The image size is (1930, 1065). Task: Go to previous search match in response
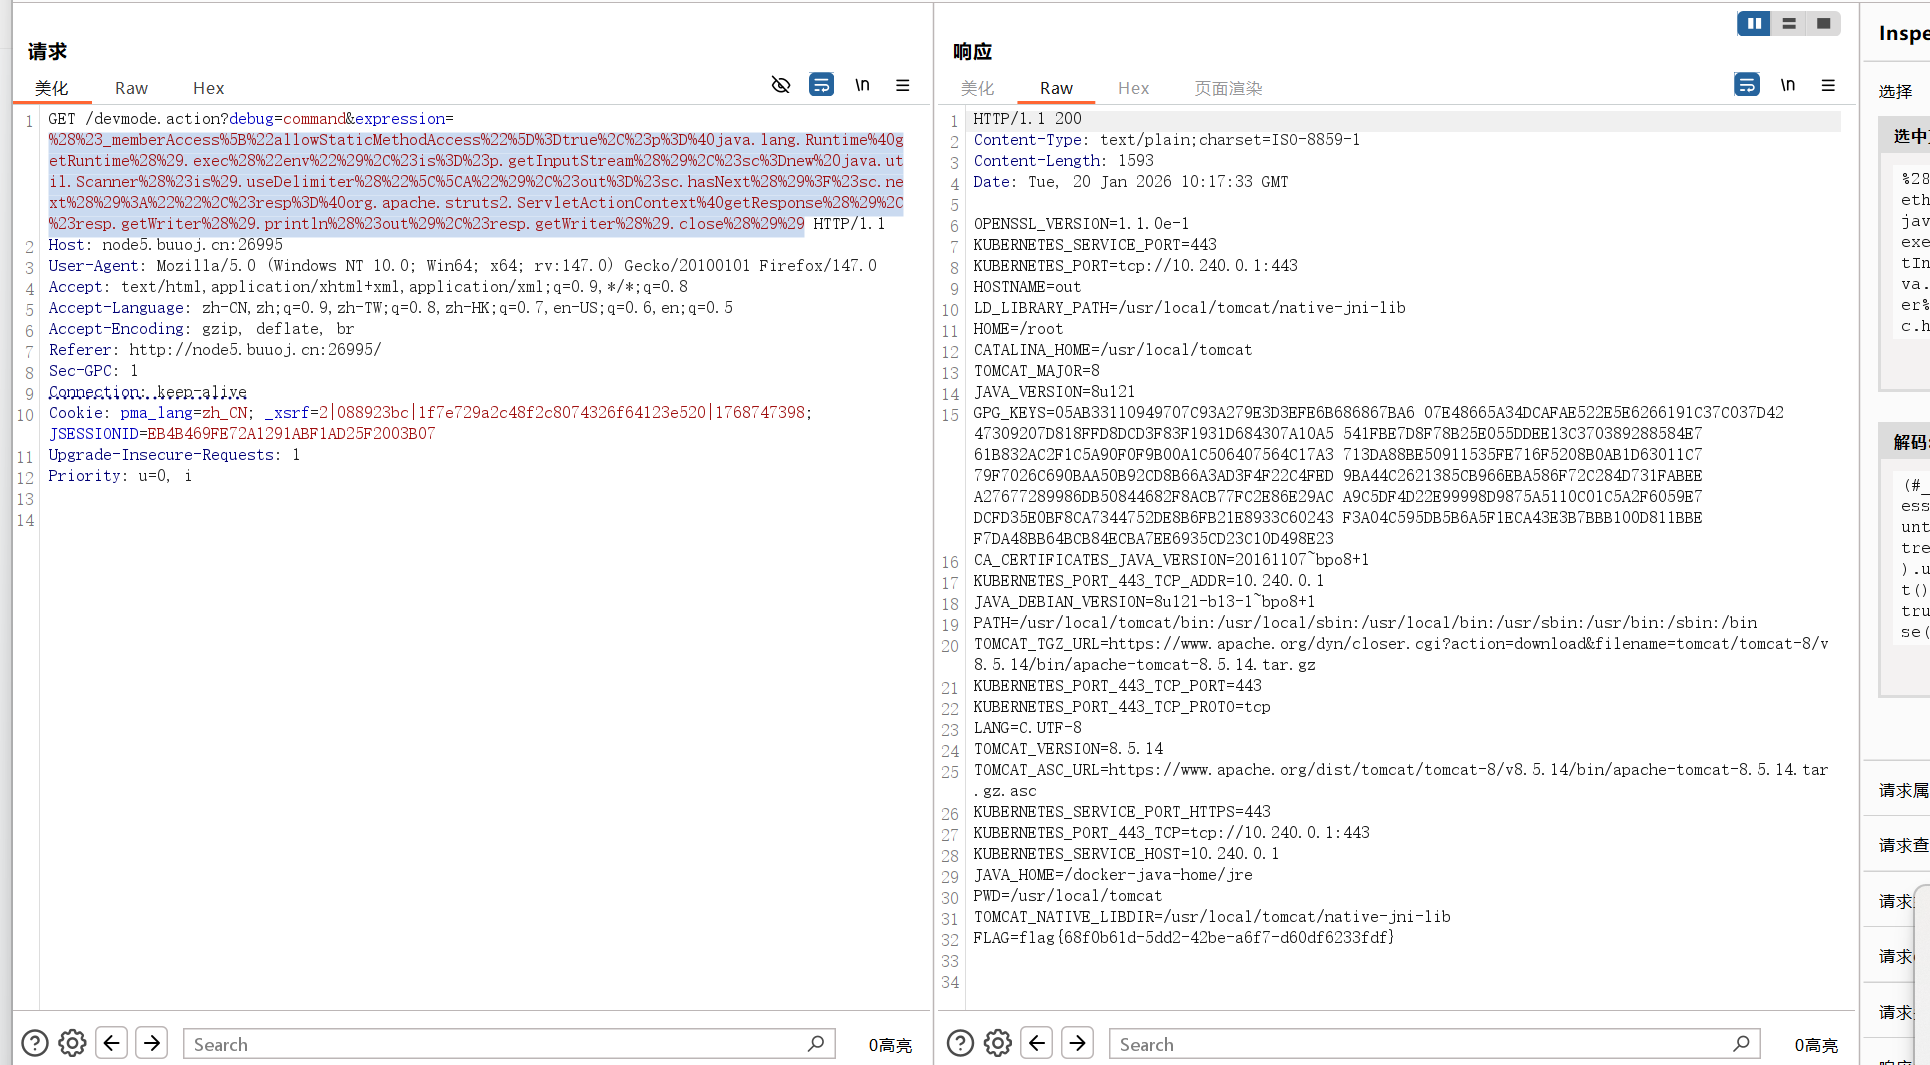(x=1037, y=1043)
